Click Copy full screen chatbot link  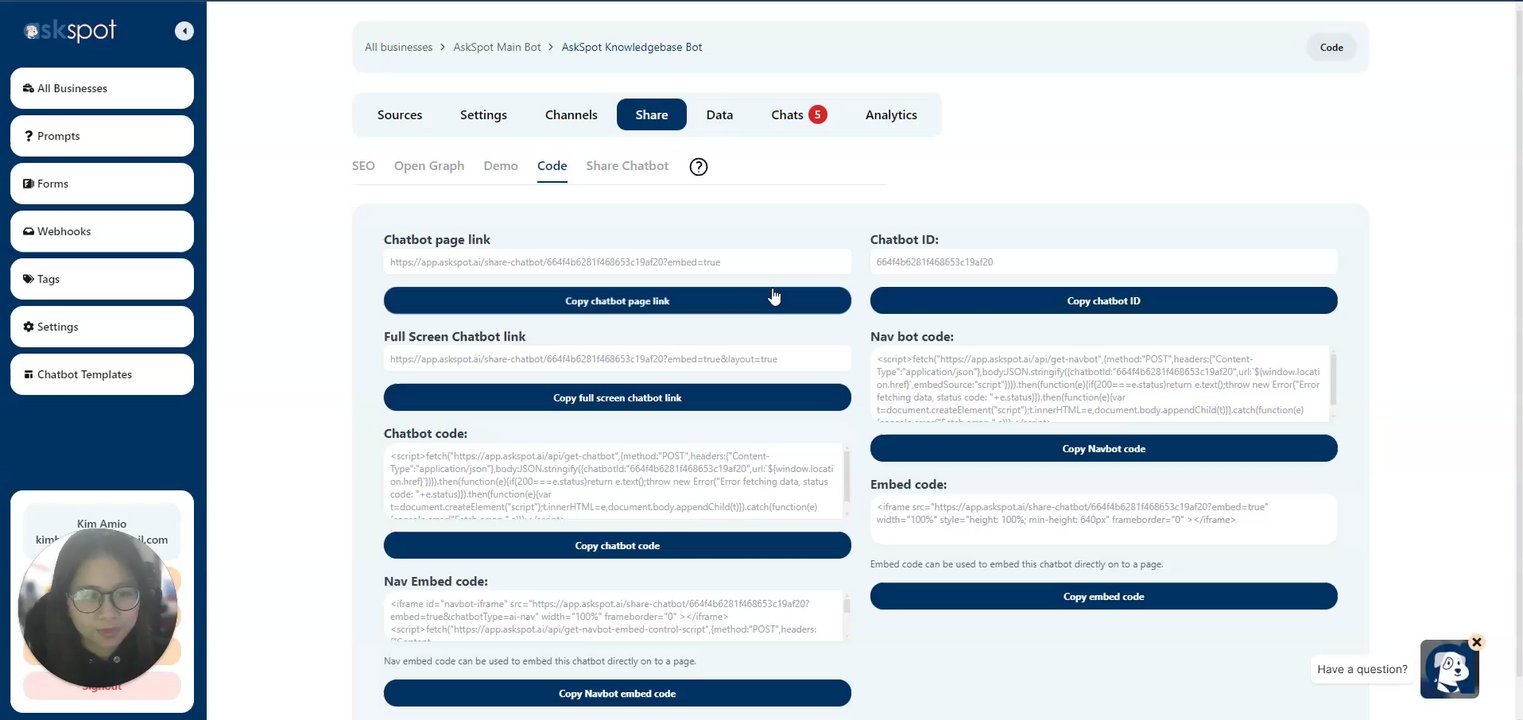pyautogui.click(x=617, y=398)
